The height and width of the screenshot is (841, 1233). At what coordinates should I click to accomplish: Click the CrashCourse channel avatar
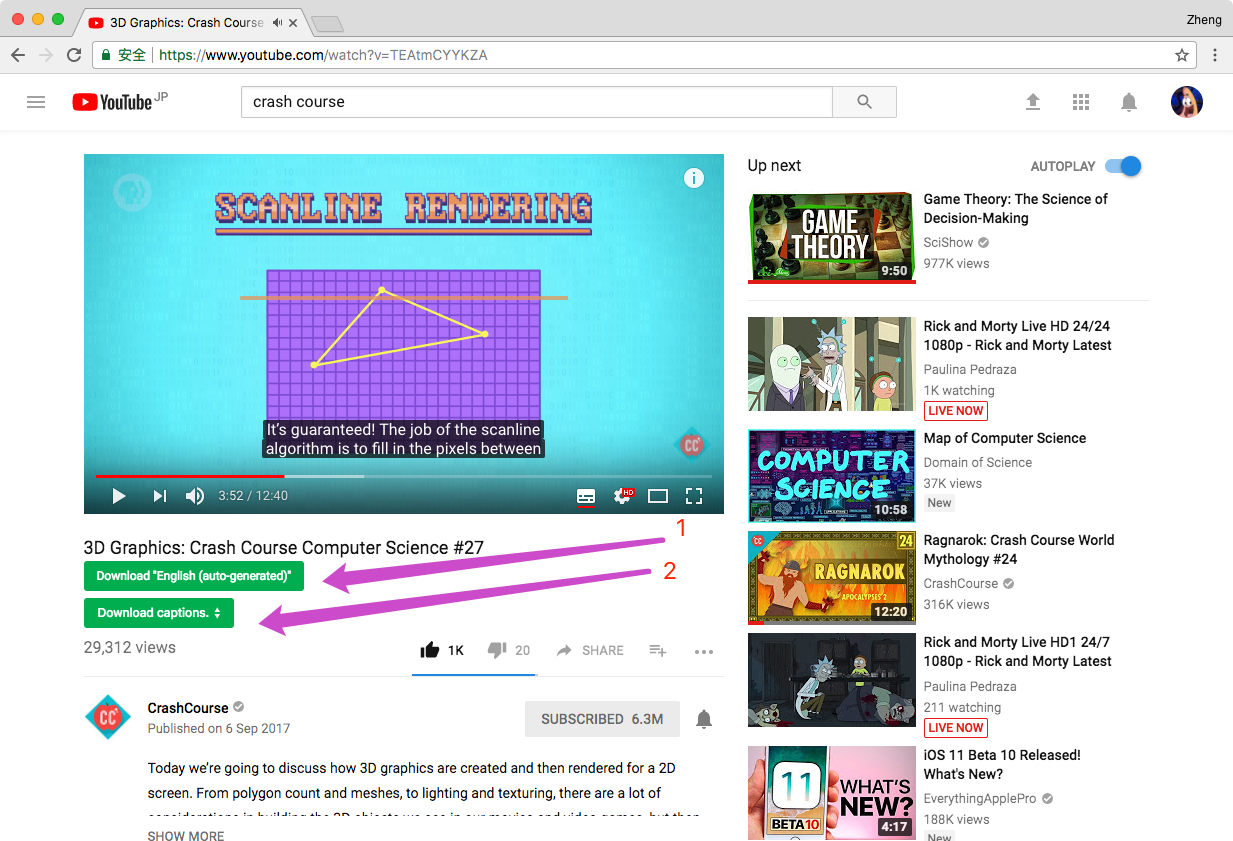[107, 717]
